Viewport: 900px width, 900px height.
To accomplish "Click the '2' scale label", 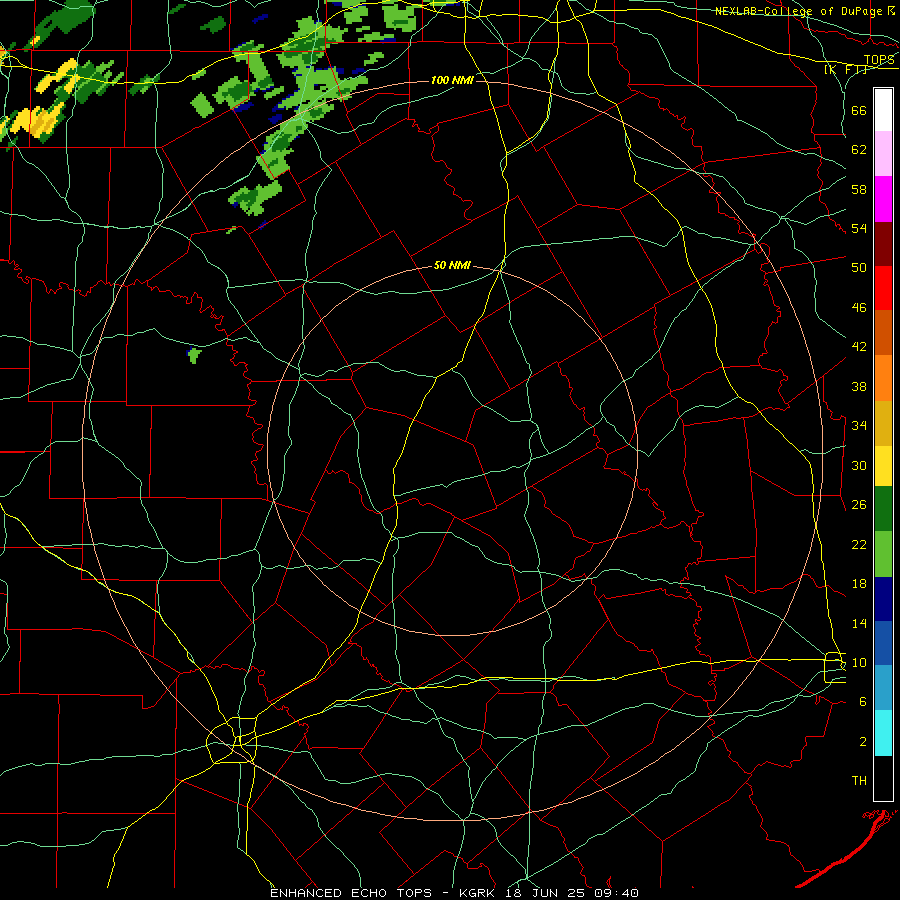I will (x=863, y=742).
